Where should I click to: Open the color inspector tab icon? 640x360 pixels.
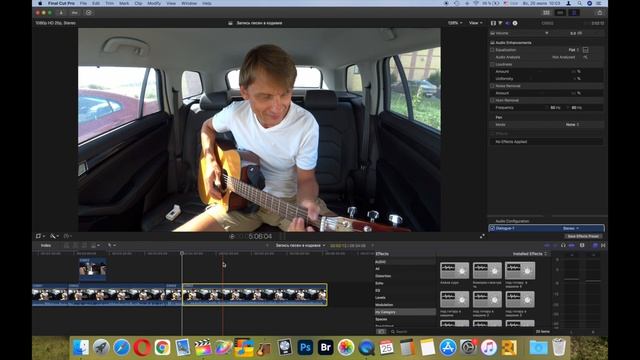[x=500, y=23]
